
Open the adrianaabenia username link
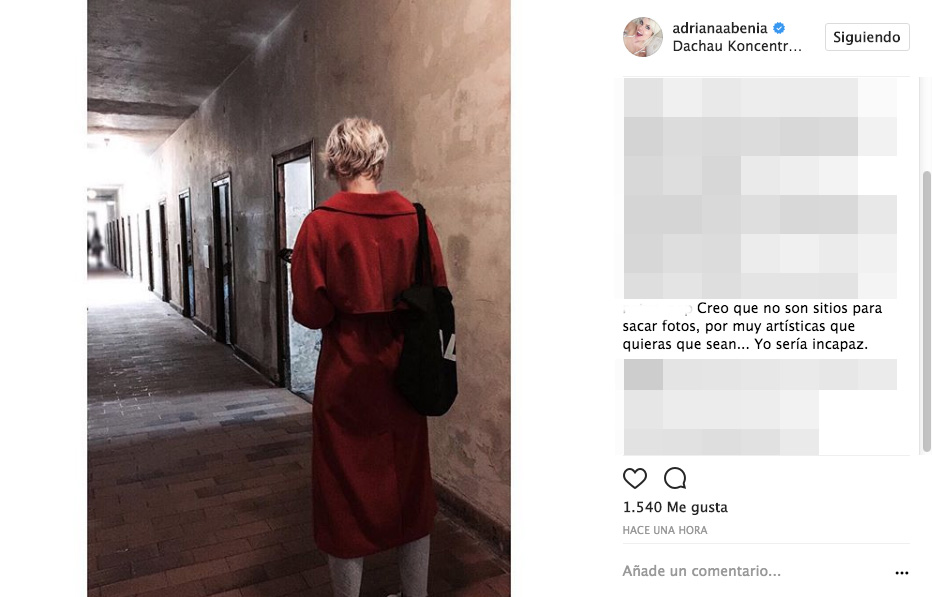point(719,28)
